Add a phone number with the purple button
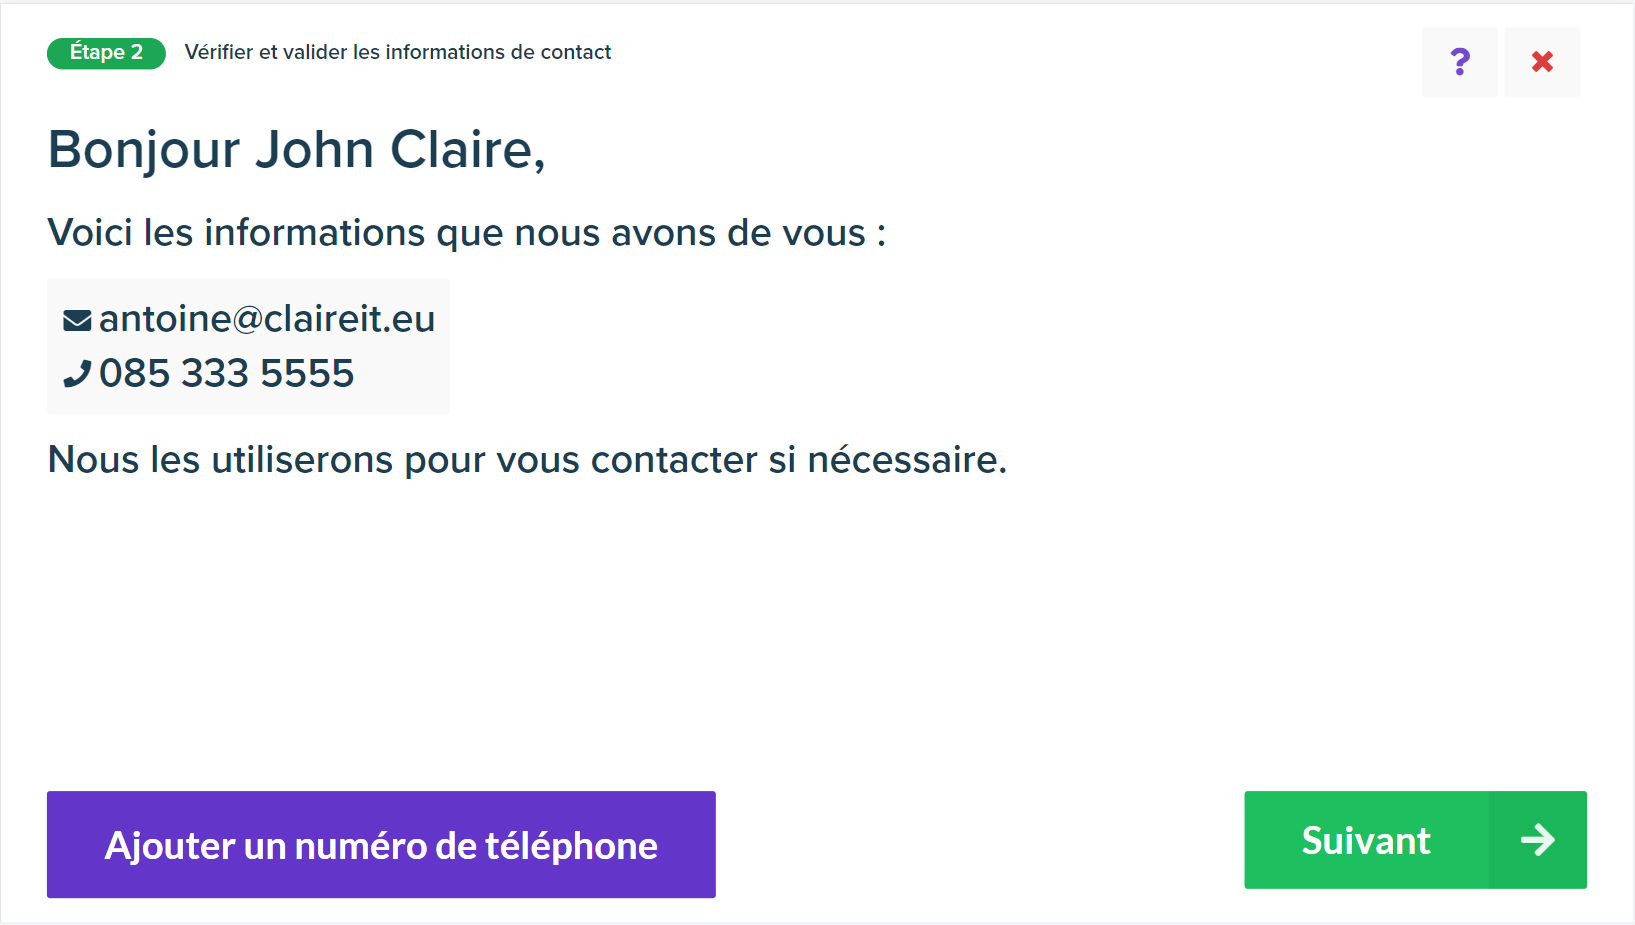The image size is (1635, 925). [381, 844]
